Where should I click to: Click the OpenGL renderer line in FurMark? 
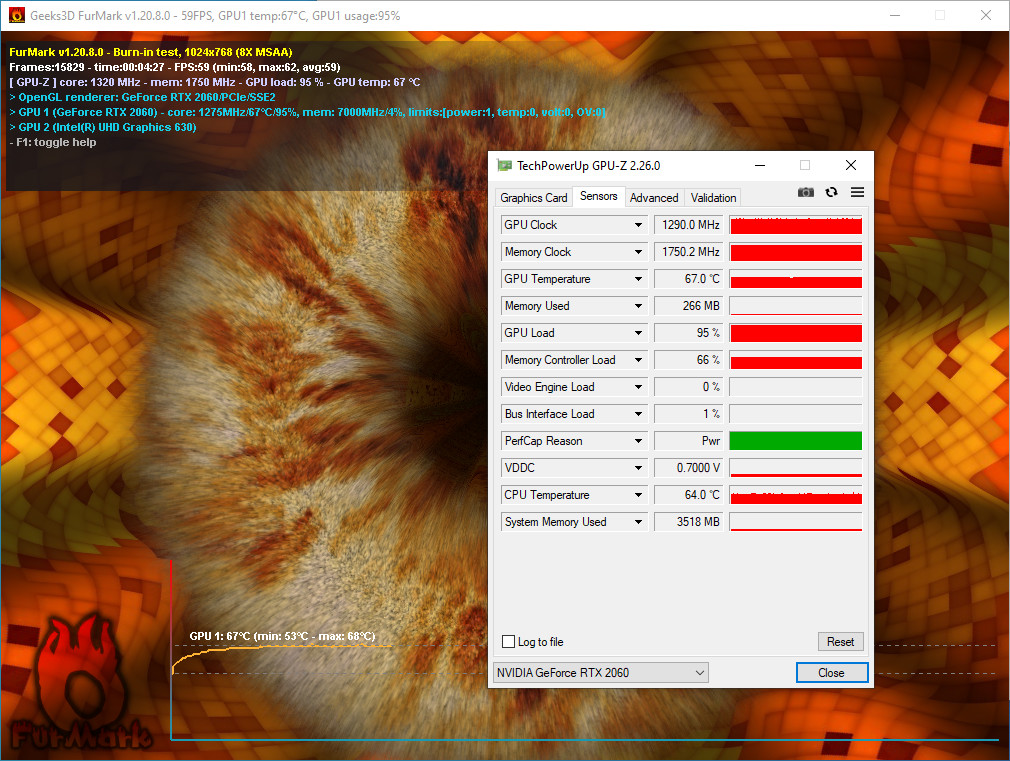coord(142,97)
